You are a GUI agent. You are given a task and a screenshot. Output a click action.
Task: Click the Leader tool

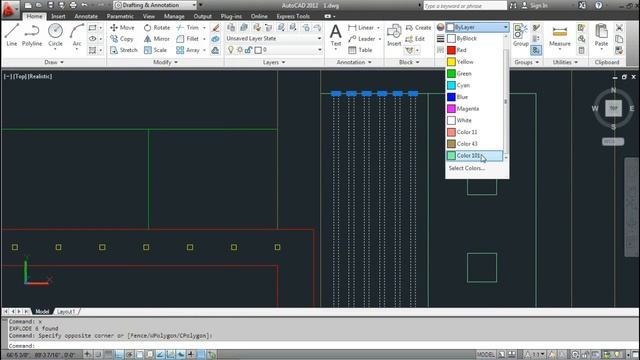[362, 39]
